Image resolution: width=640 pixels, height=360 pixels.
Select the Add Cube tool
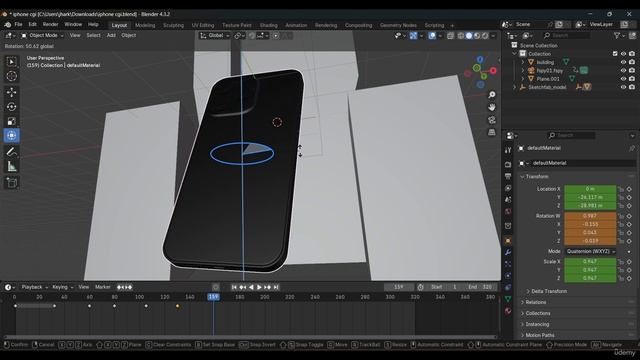click(11, 182)
